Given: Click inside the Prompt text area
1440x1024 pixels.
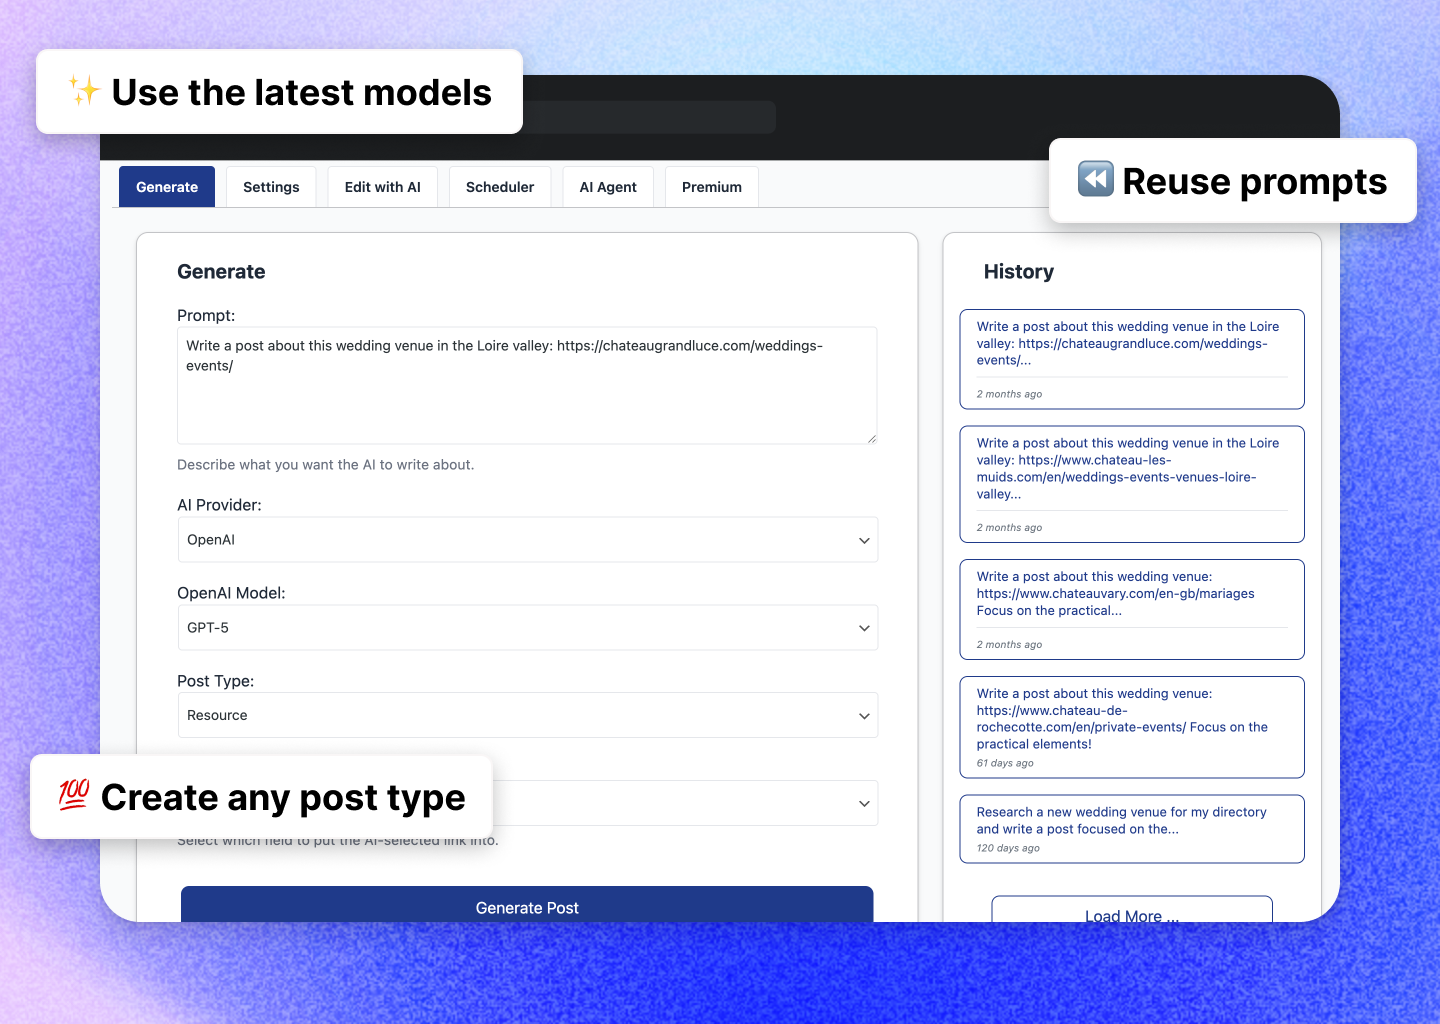Looking at the screenshot, I should coord(527,395).
